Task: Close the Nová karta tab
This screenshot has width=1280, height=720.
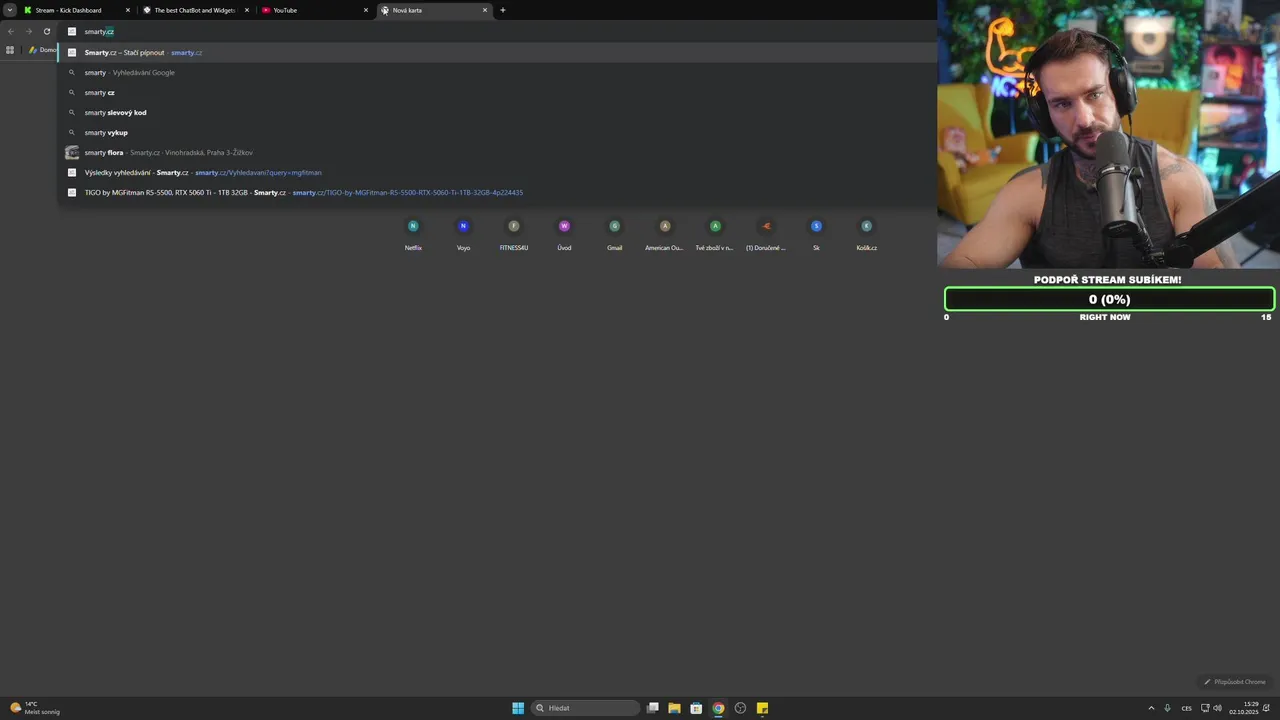Action: [x=485, y=10]
